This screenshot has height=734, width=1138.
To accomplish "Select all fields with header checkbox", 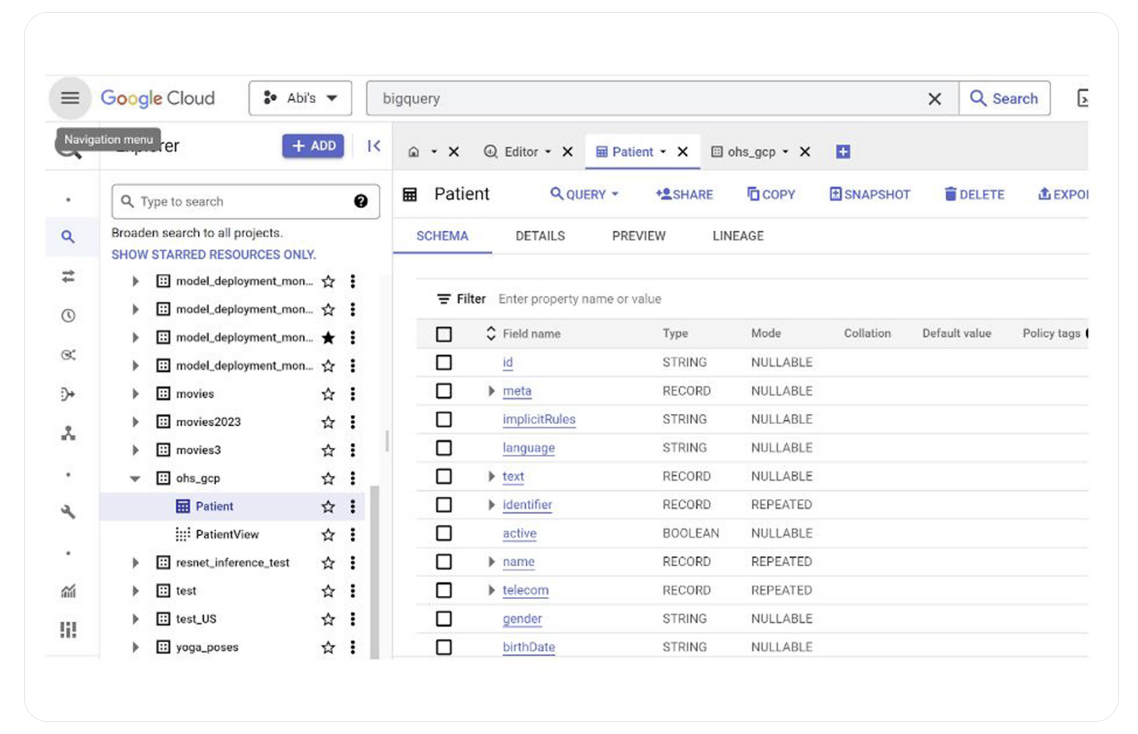I will pos(444,334).
